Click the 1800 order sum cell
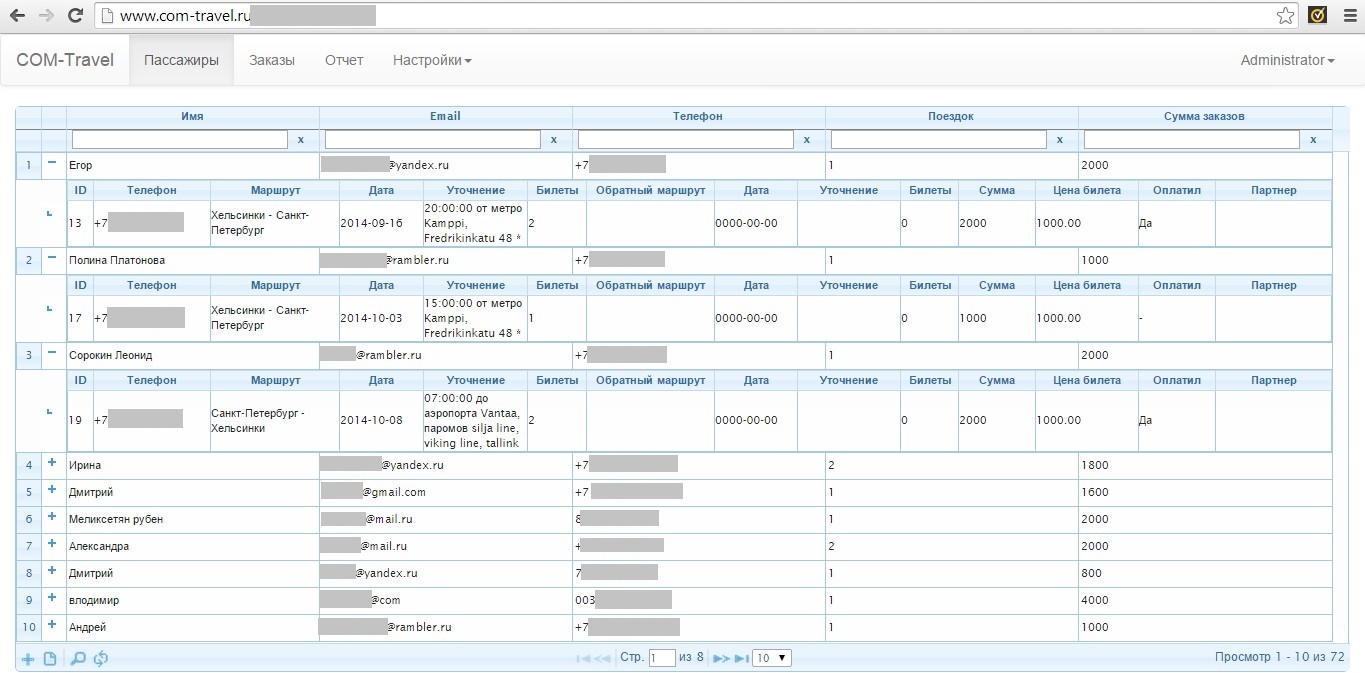Image resolution: width=1365 pixels, height=673 pixels. point(1205,465)
